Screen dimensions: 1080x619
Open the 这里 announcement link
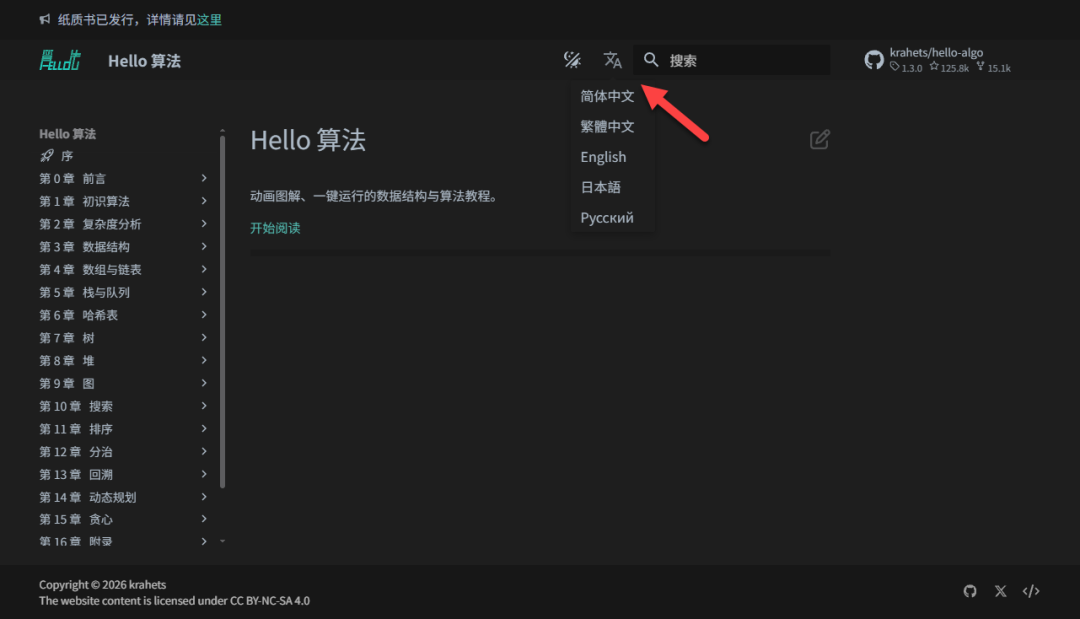click(209, 20)
